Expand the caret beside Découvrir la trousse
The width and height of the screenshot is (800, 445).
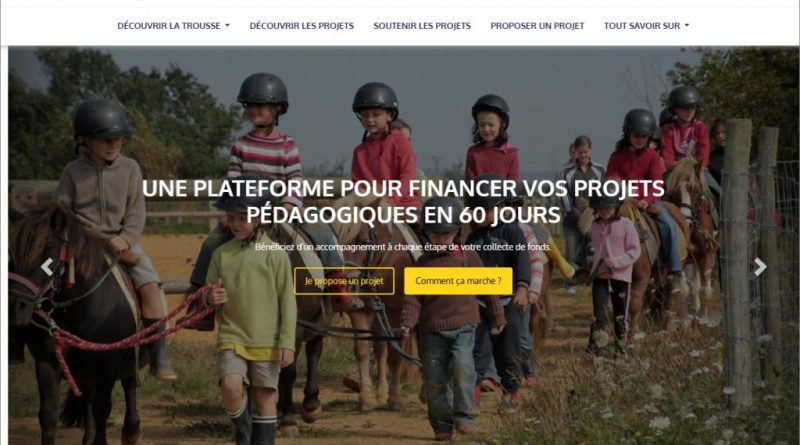click(x=228, y=26)
